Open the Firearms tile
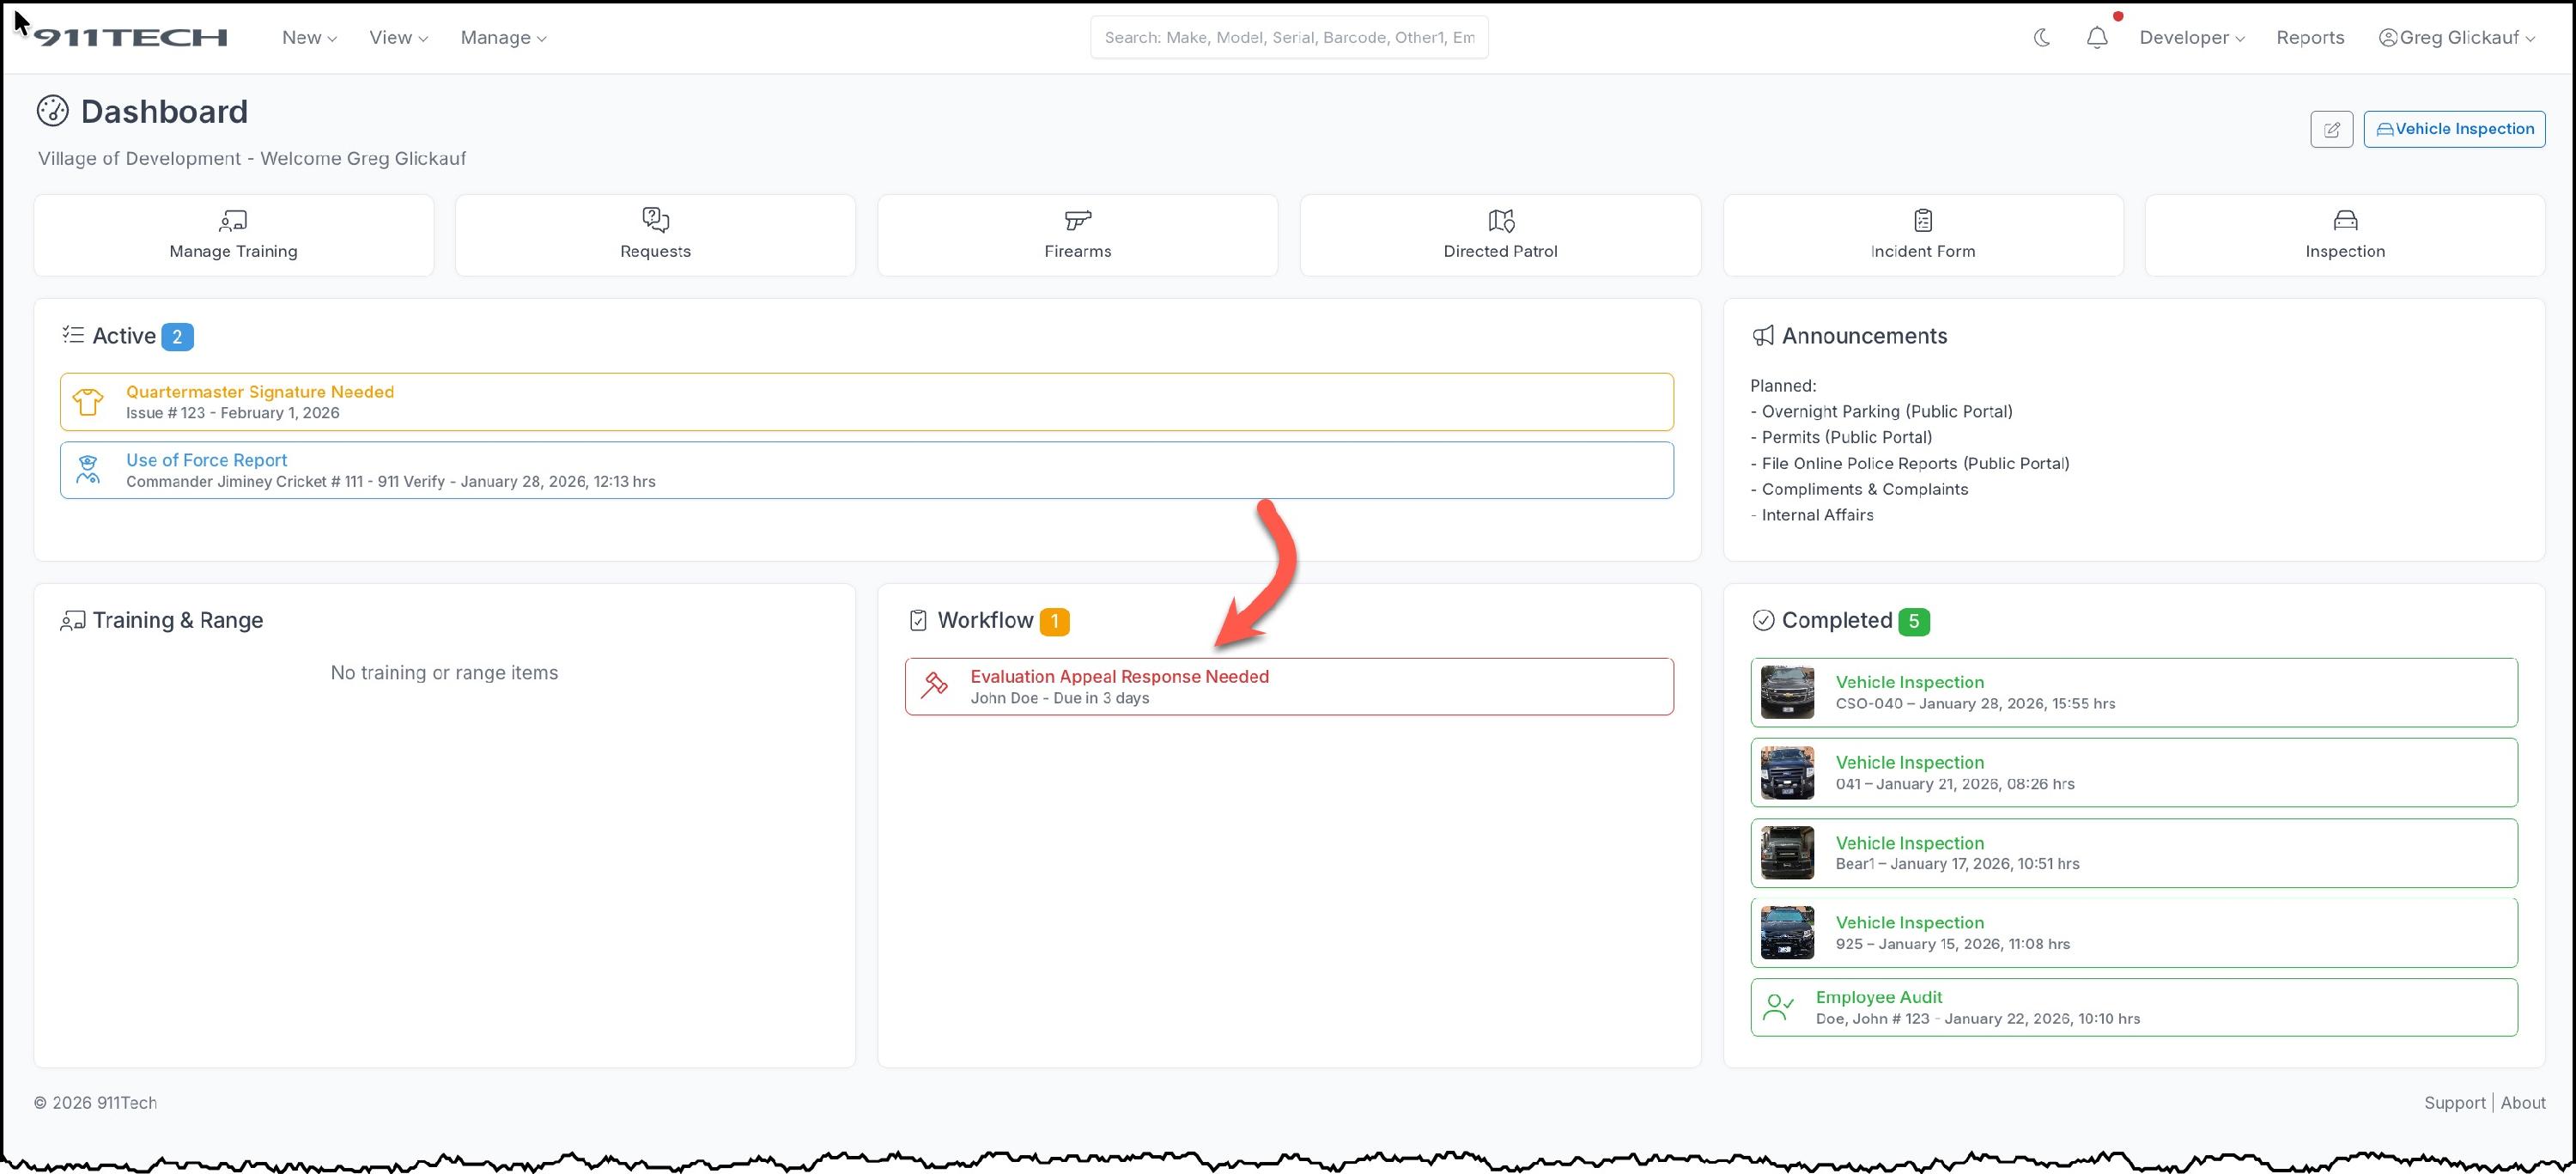This screenshot has width=2576, height=1174. coord(1077,235)
